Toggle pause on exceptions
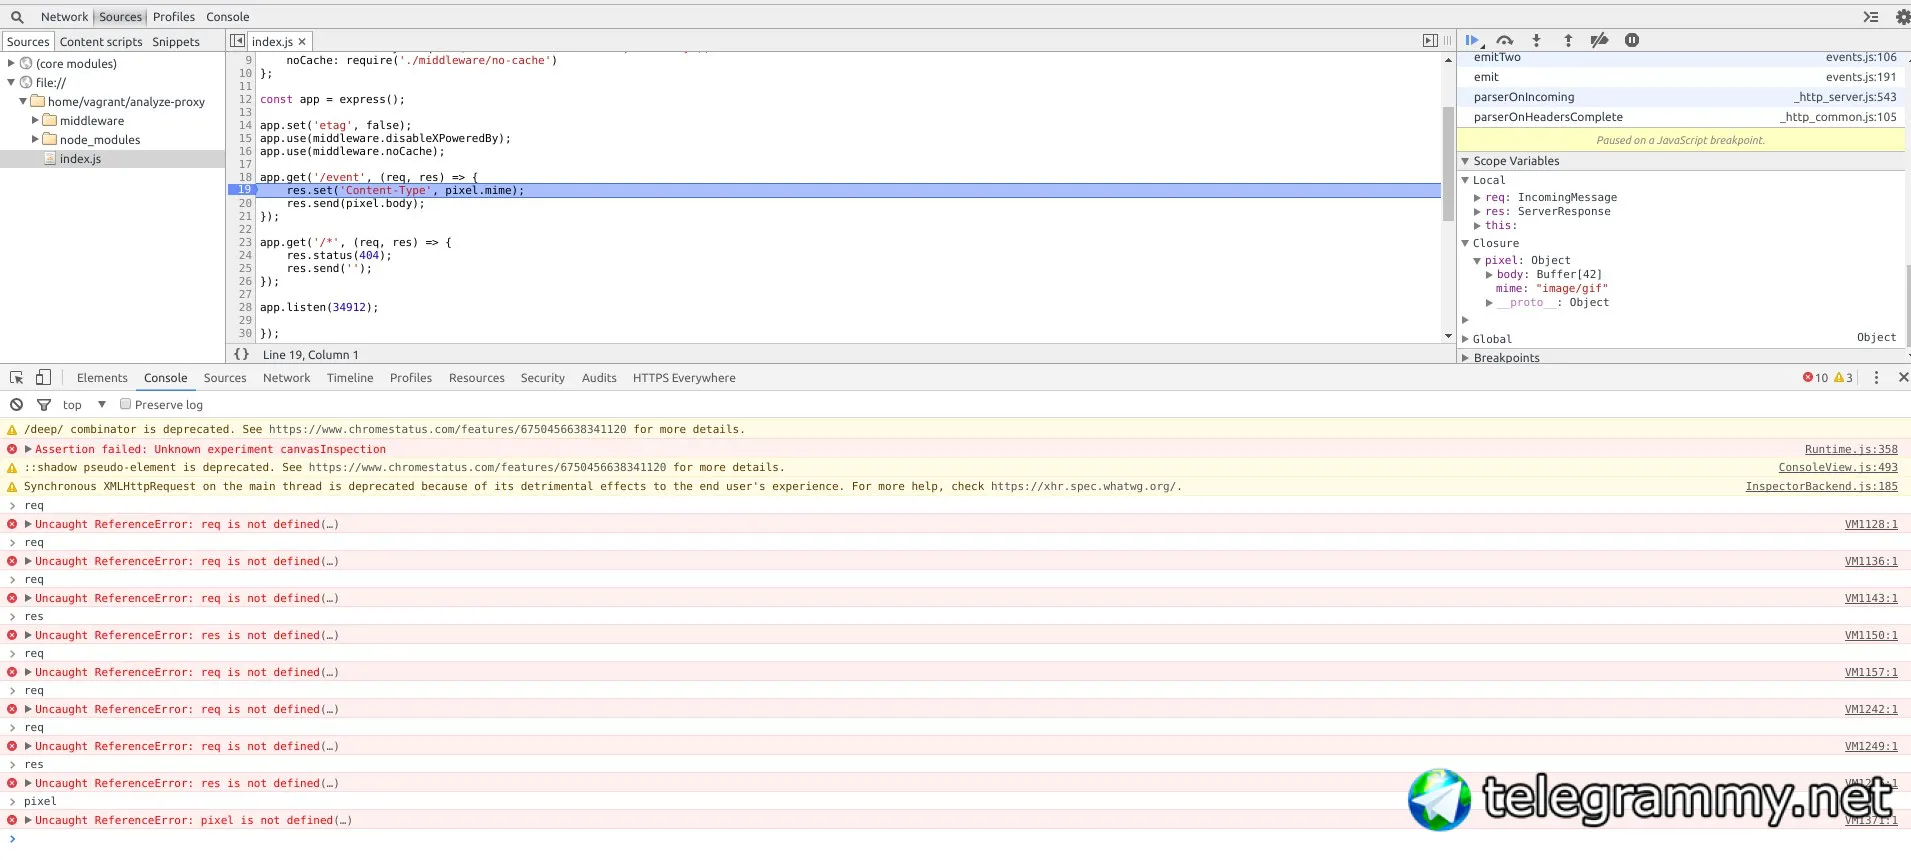Image resolution: width=1911 pixels, height=860 pixels. coord(1632,41)
